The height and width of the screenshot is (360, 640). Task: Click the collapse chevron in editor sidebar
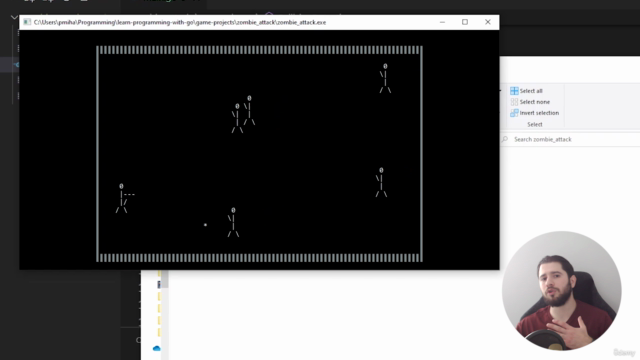(14, 17)
